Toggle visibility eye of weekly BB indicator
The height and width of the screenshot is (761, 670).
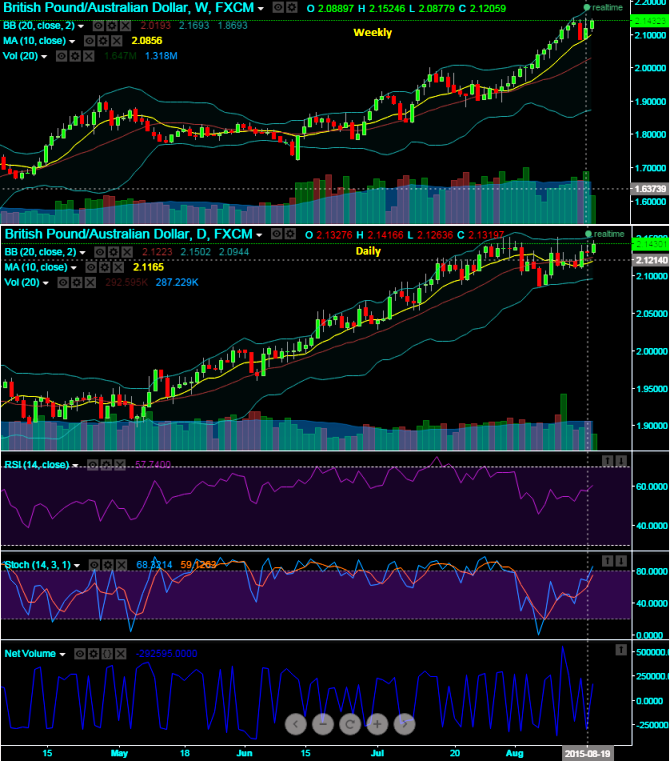pyautogui.click(x=98, y=26)
